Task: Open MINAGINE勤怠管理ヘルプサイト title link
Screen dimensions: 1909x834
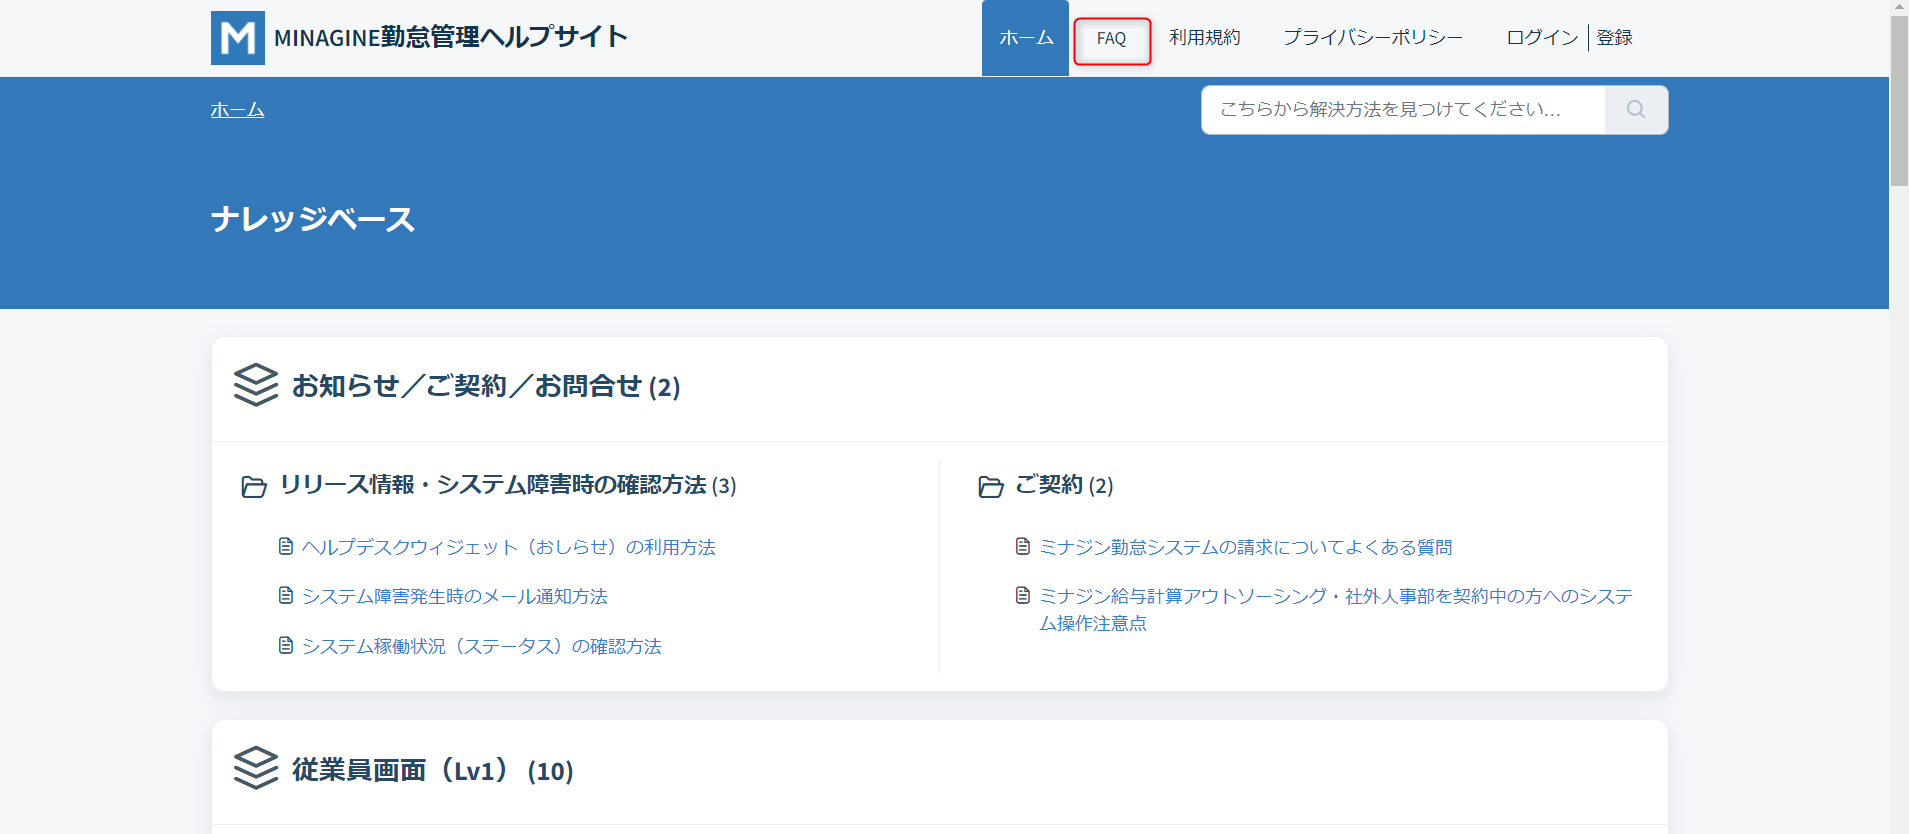Action: [x=451, y=38]
